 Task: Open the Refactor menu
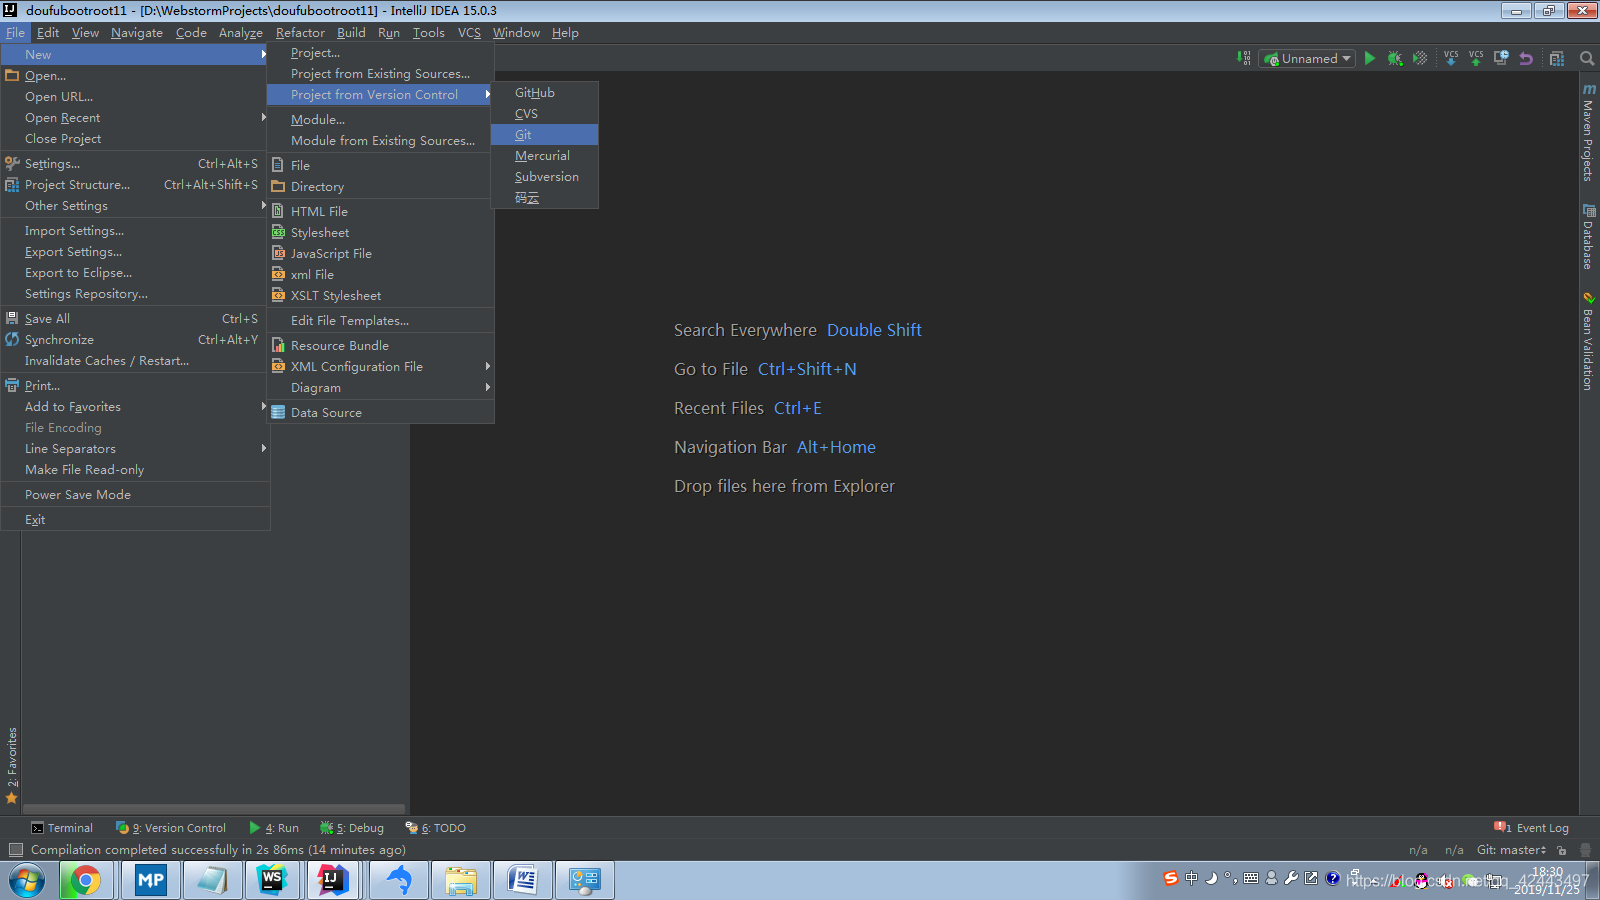[x=300, y=33]
